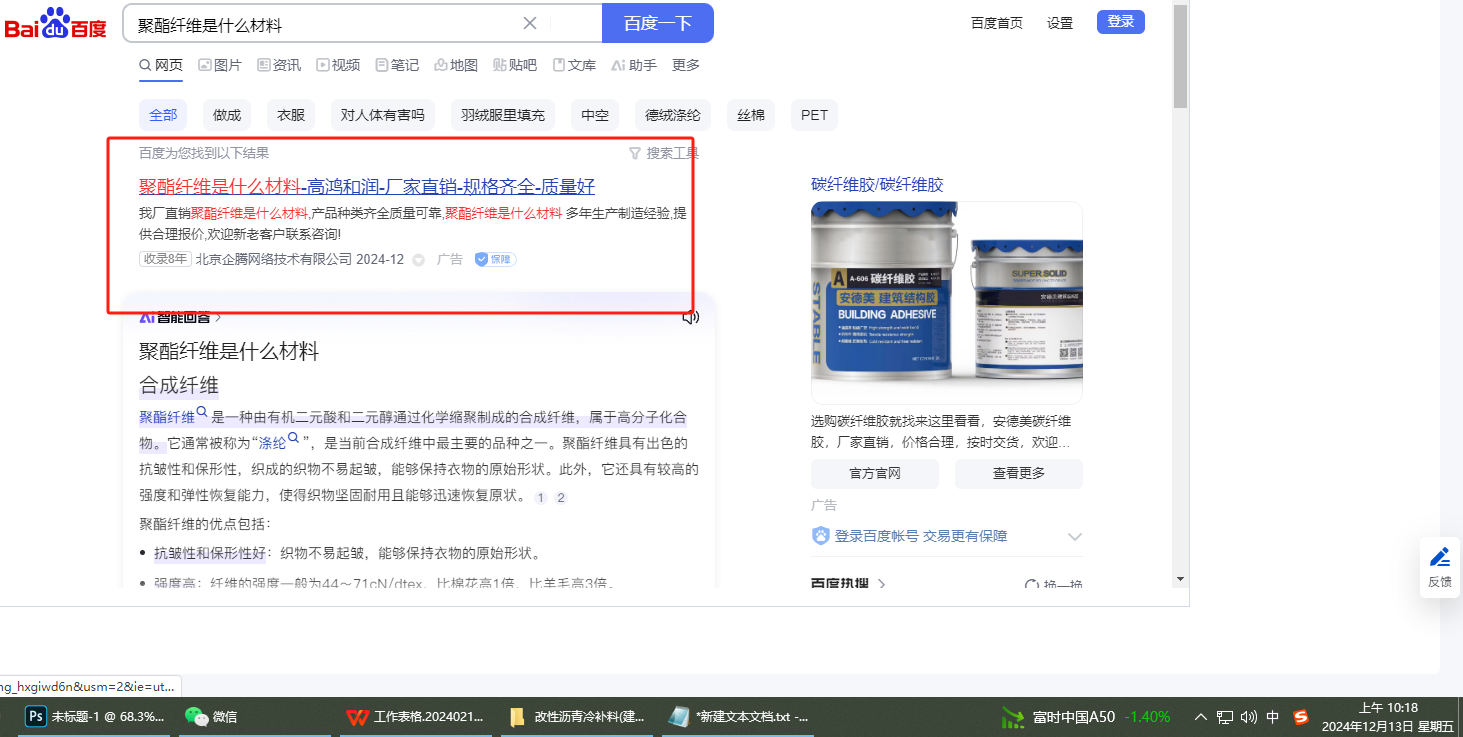Open the AI 助手 tab
Screen dimensions: 1463x737
(x=634, y=65)
